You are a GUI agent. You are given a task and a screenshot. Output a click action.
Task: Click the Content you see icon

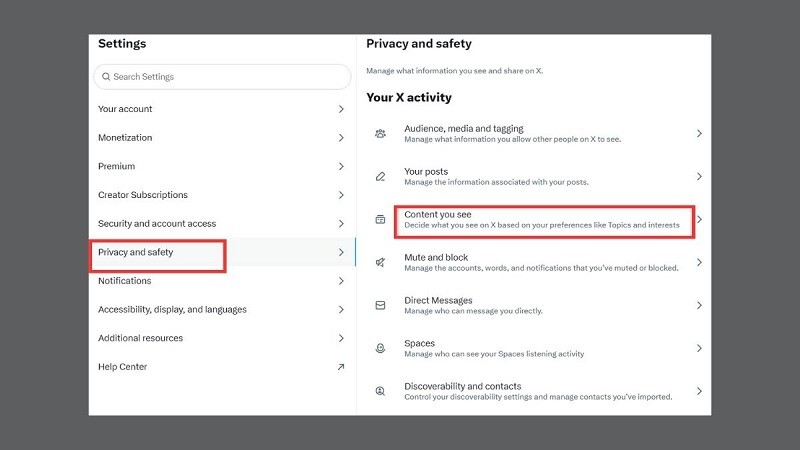click(380, 219)
